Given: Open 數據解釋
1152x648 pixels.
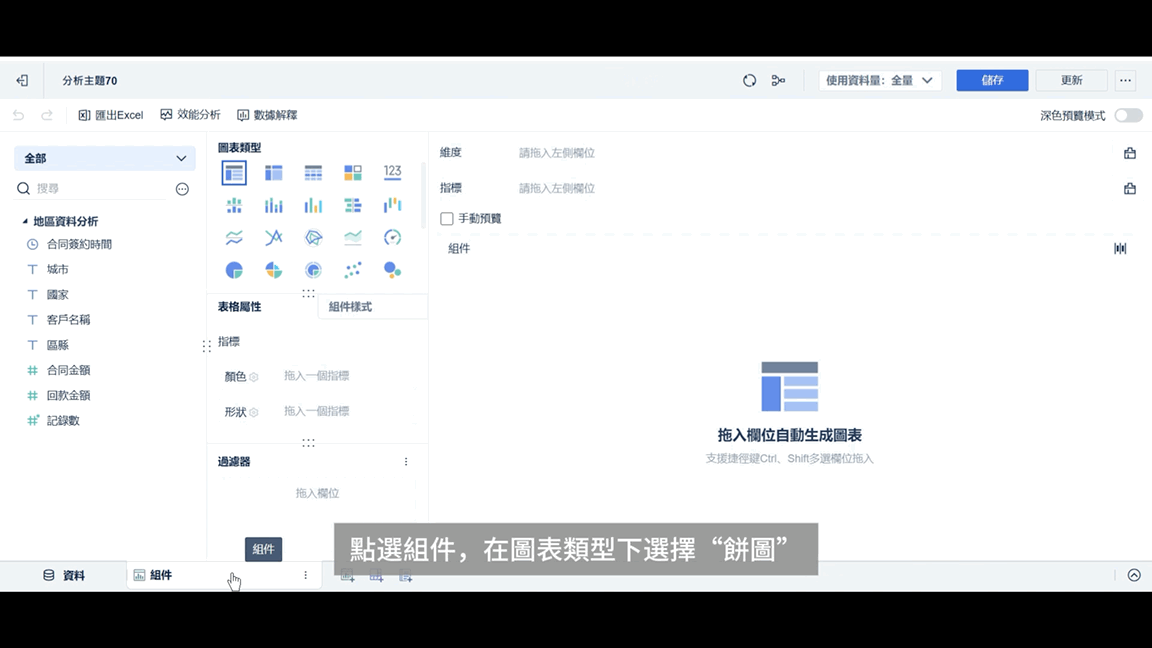Looking at the screenshot, I should [267, 115].
